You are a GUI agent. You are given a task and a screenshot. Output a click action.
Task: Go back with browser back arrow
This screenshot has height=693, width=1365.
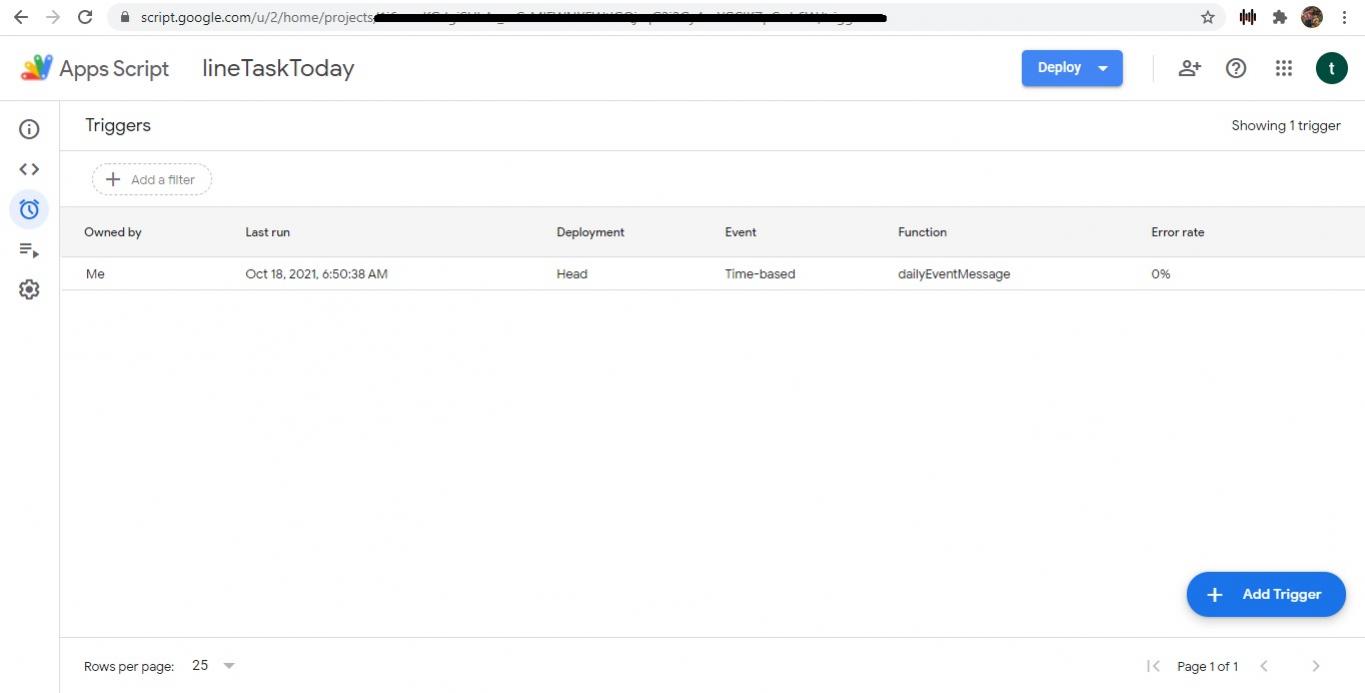coord(21,17)
